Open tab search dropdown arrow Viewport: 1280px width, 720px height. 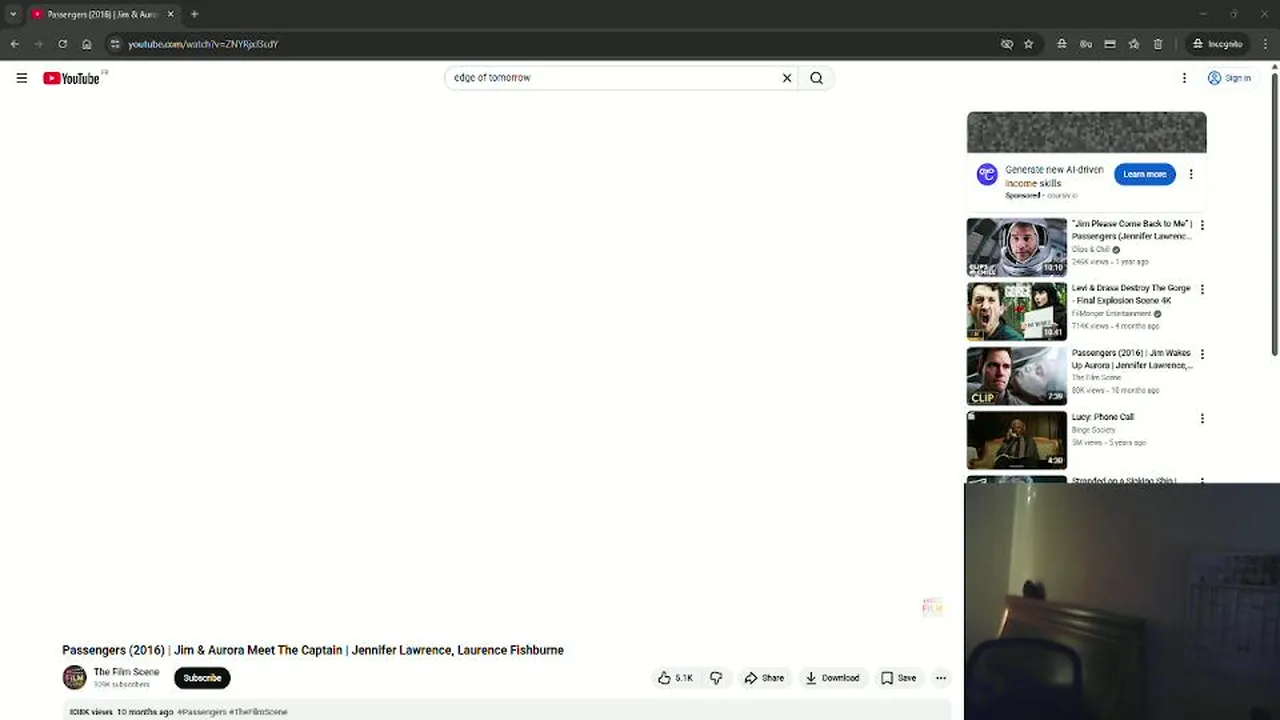[x=13, y=14]
